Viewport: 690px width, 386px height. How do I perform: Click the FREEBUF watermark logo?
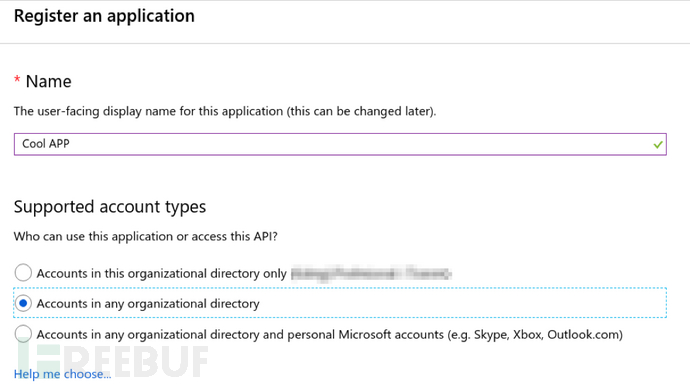click(x=112, y=361)
